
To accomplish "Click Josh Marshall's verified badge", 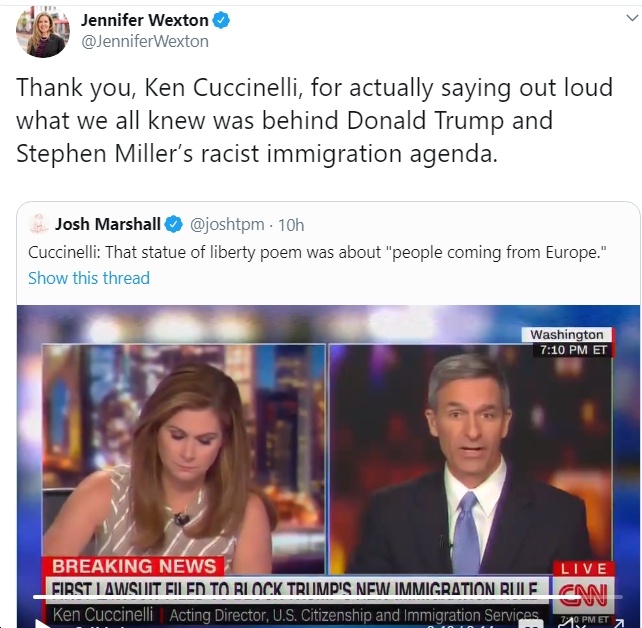I will tap(173, 224).
